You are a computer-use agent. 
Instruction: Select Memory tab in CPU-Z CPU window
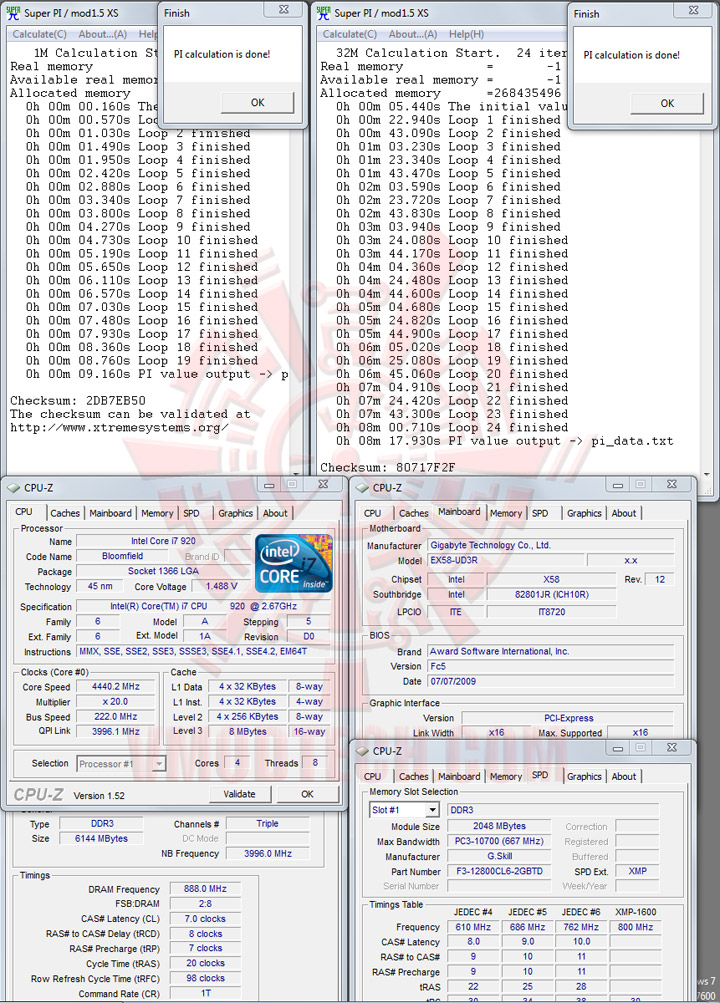157,513
